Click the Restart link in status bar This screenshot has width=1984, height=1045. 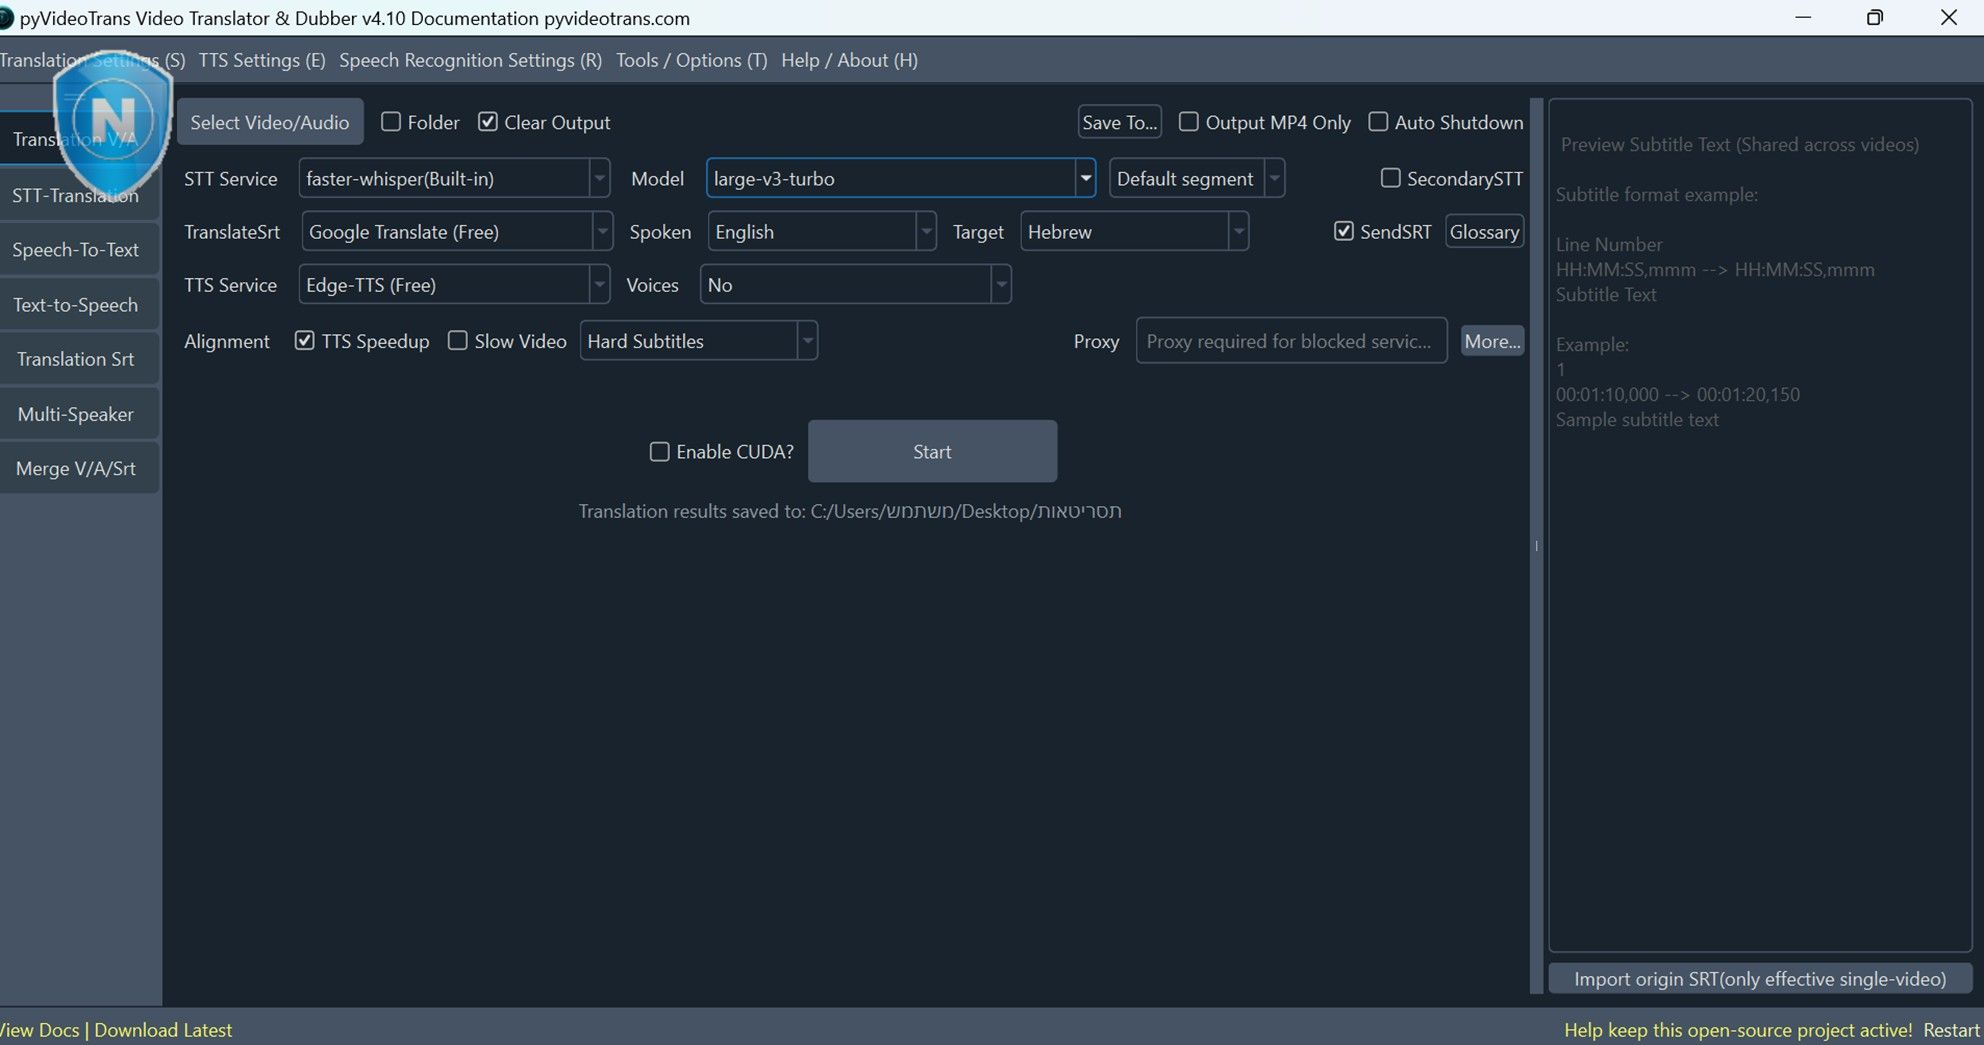pos(1952,1030)
